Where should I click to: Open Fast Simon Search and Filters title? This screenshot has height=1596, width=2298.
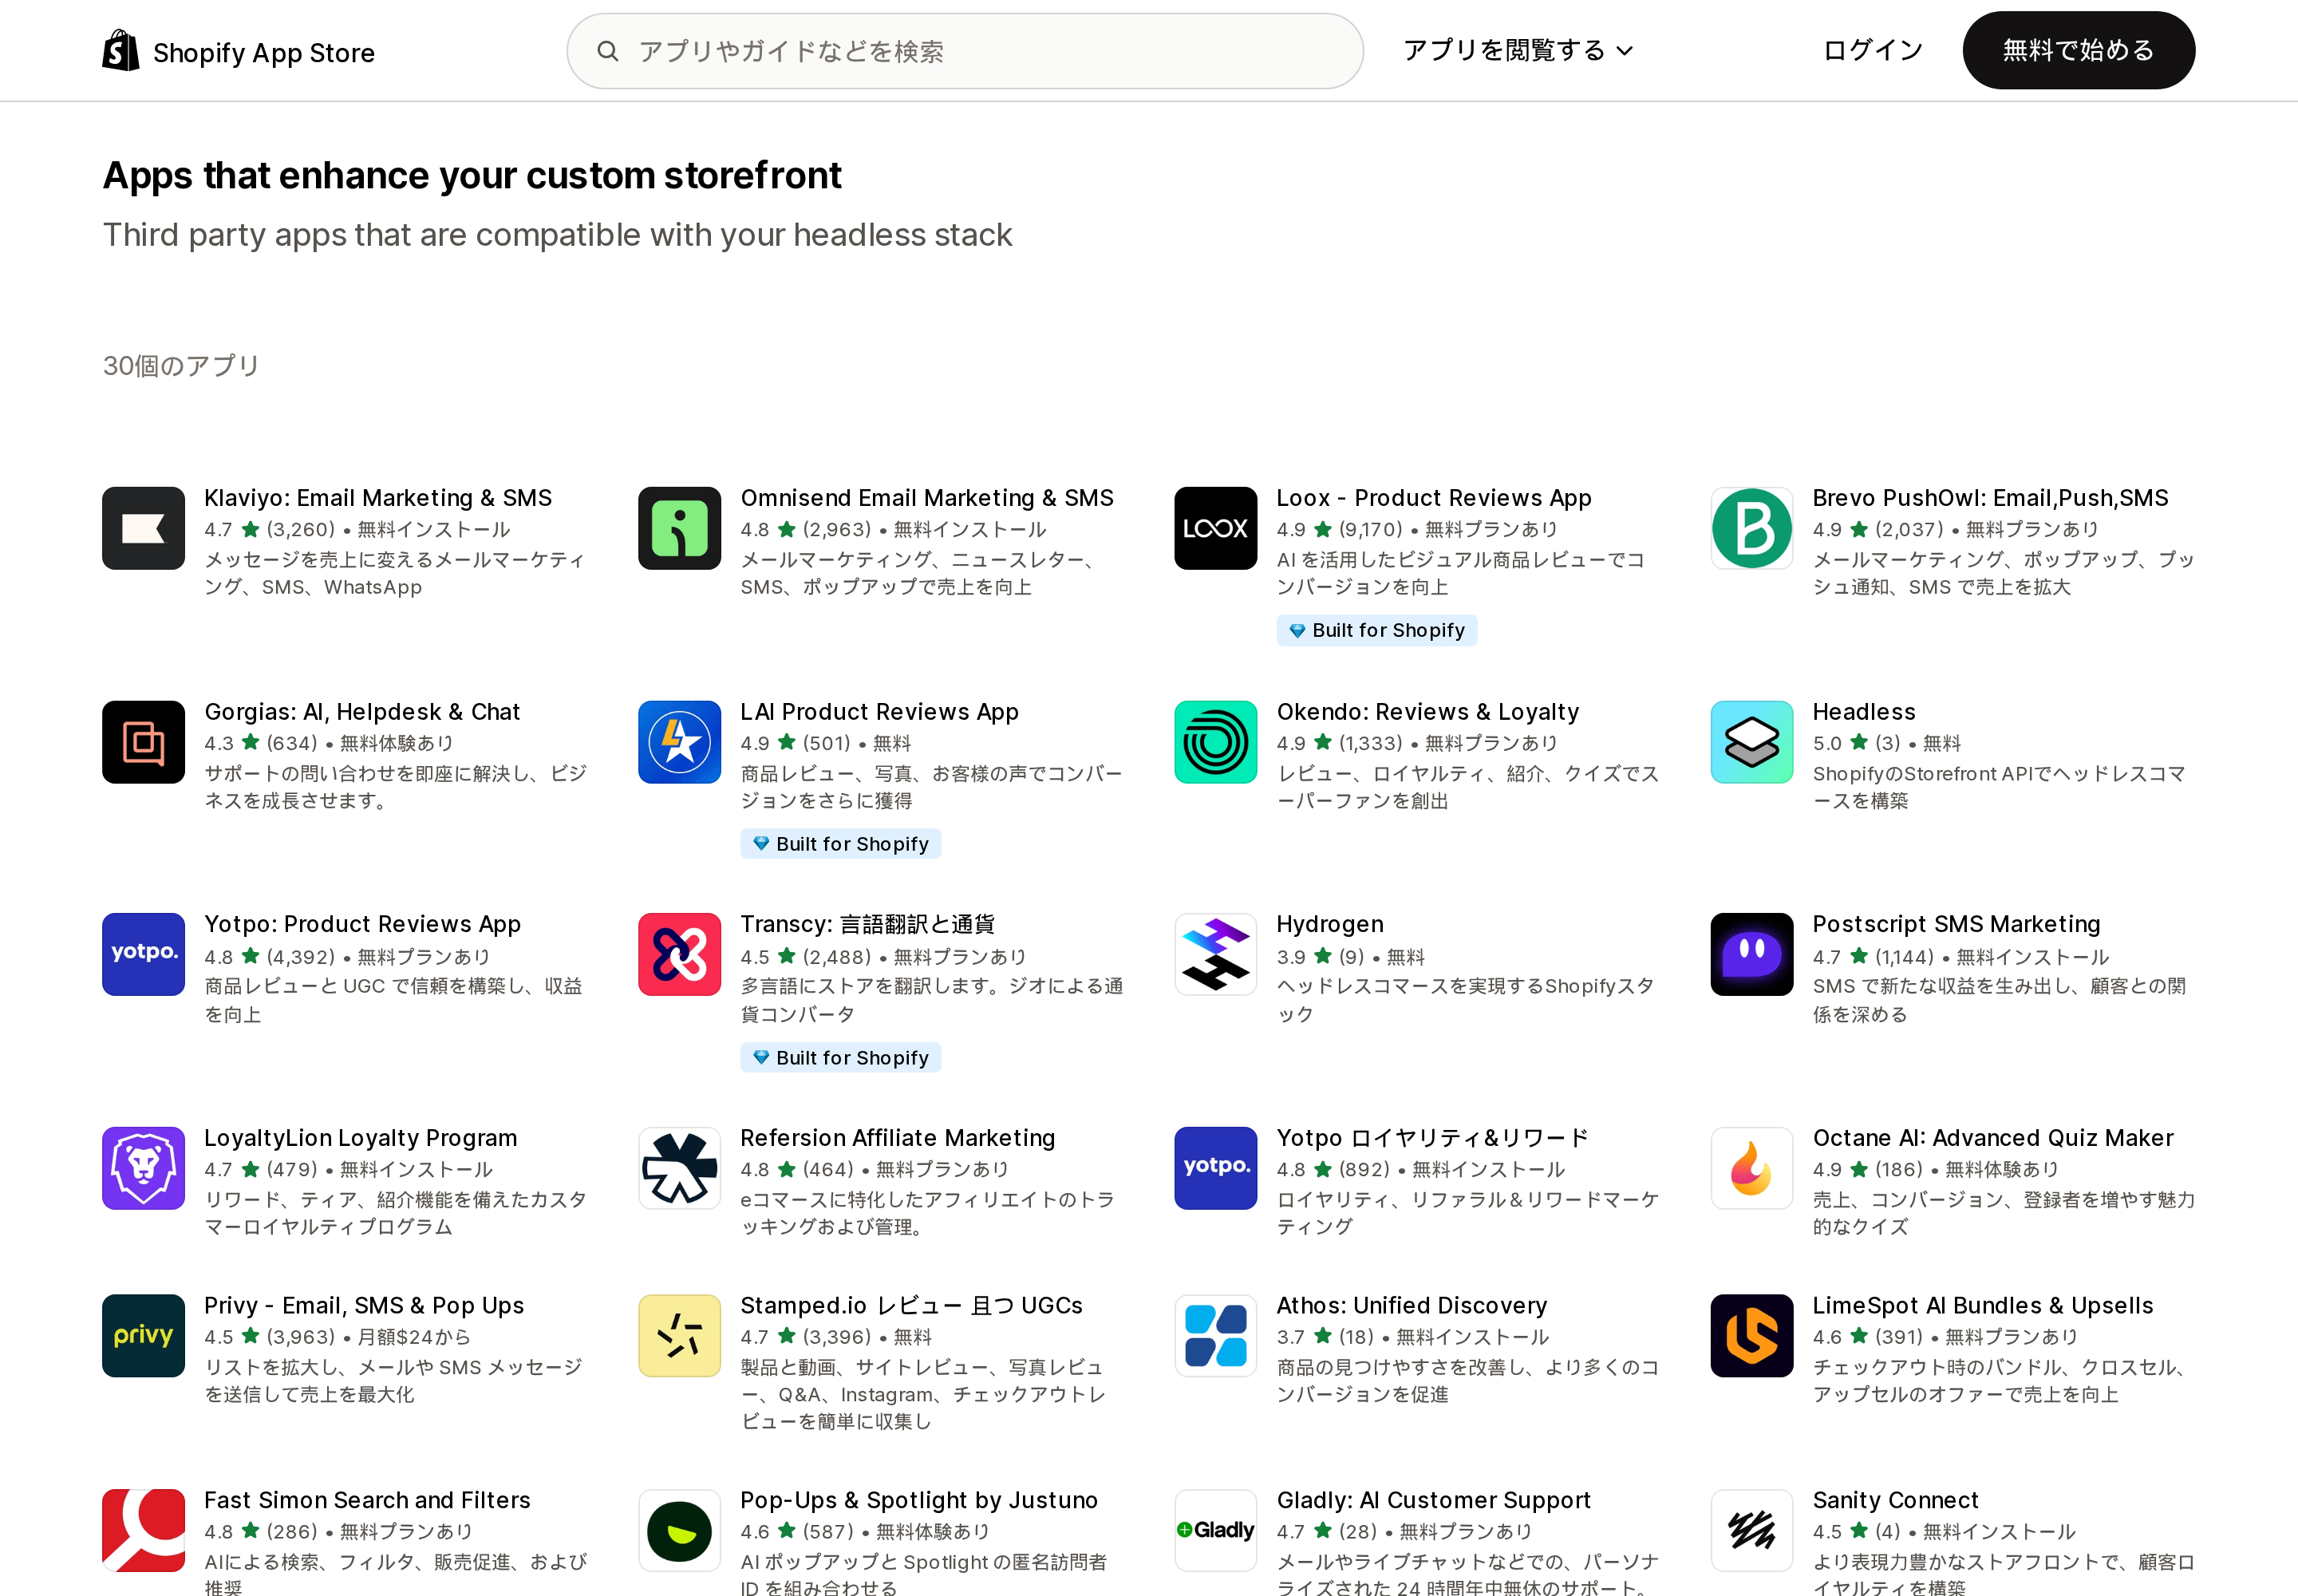(x=367, y=1500)
